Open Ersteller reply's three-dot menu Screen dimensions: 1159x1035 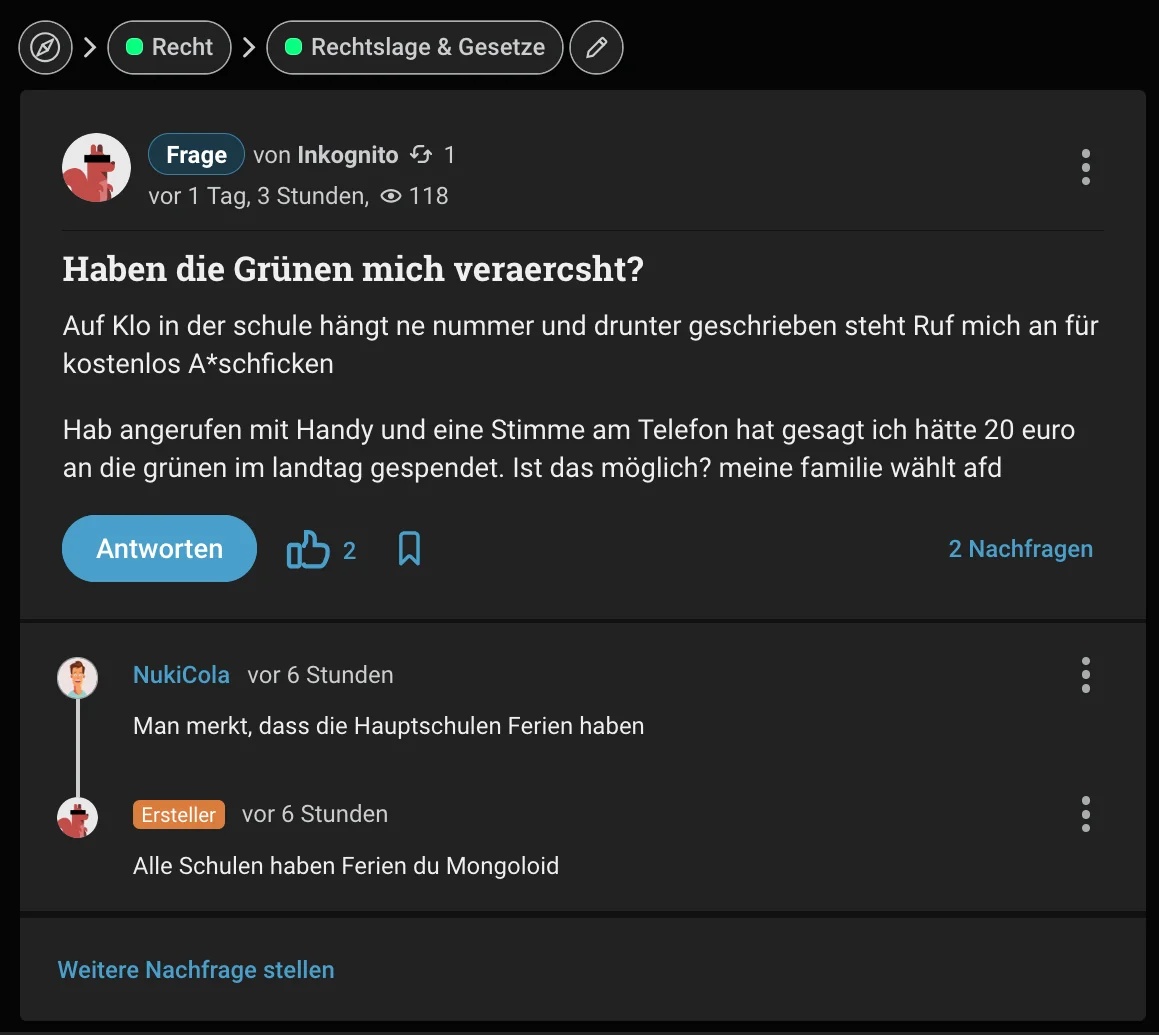tap(1085, 814)
